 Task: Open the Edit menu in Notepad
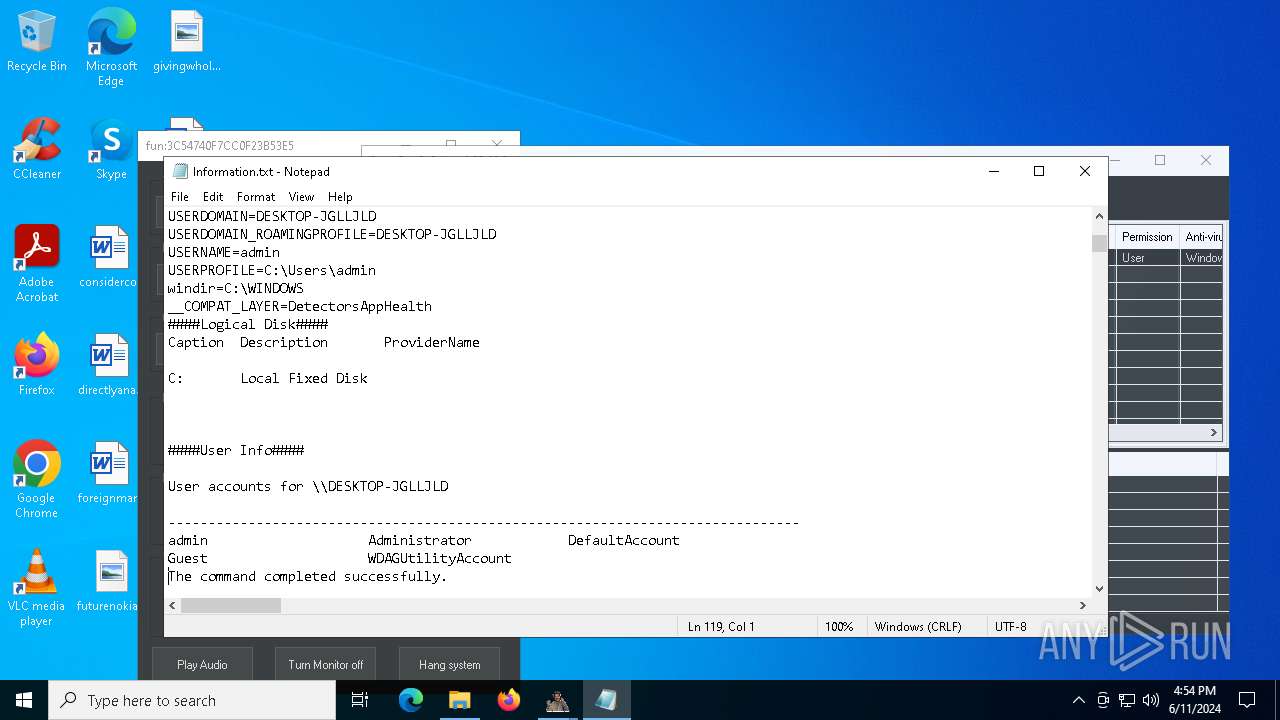coord(213,197)
